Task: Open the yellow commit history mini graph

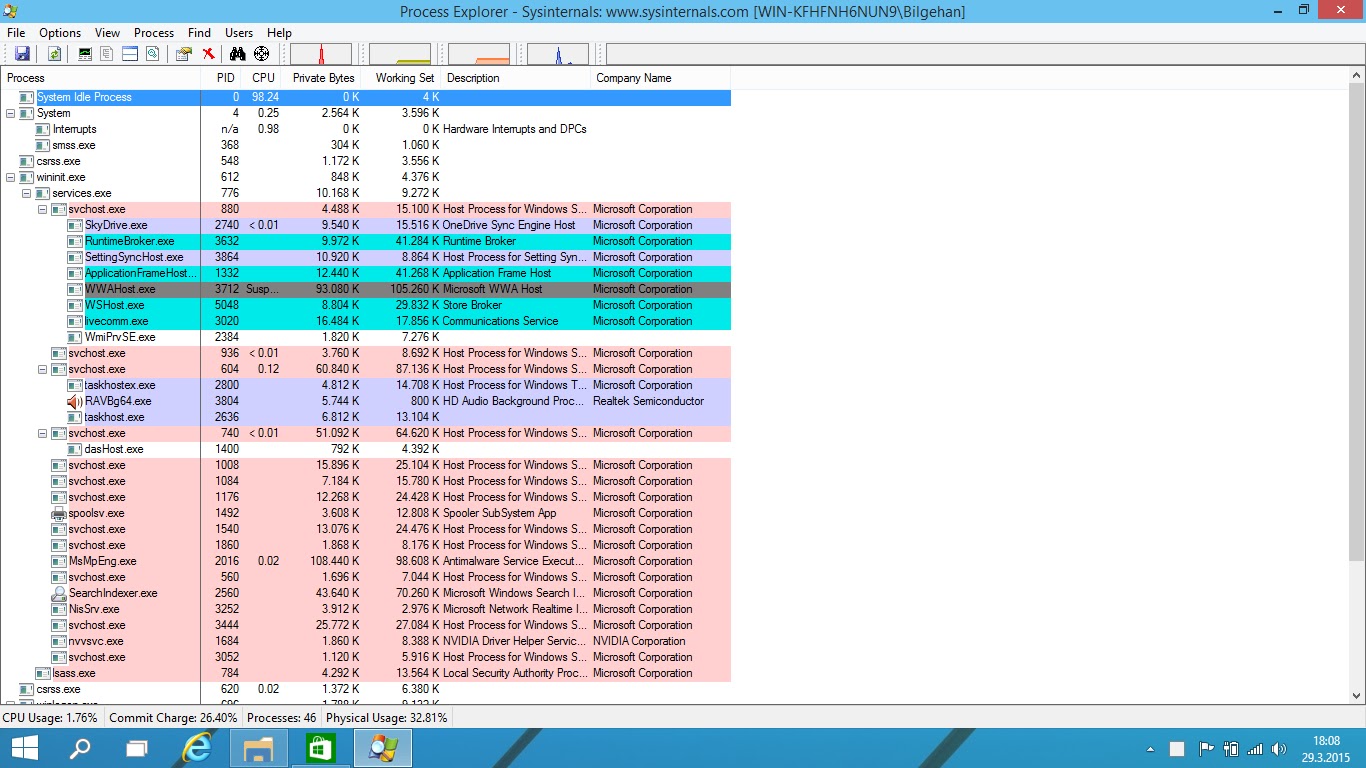Action: (400, 54)
